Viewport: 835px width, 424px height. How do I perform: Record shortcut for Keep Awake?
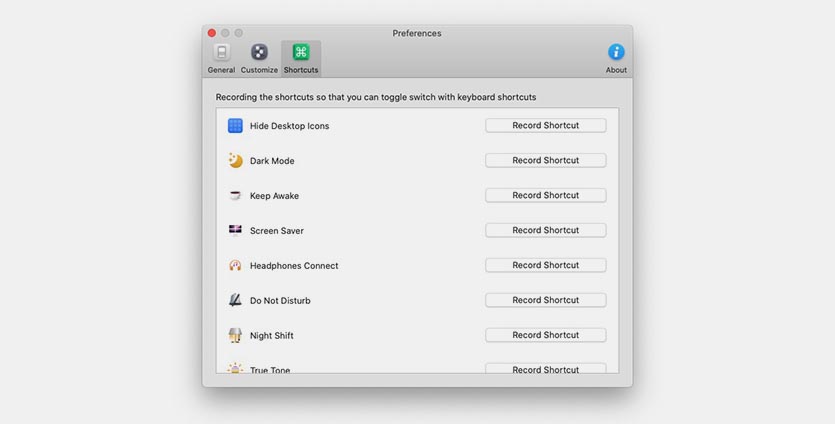pyautogui.click(x=545, y=196)
